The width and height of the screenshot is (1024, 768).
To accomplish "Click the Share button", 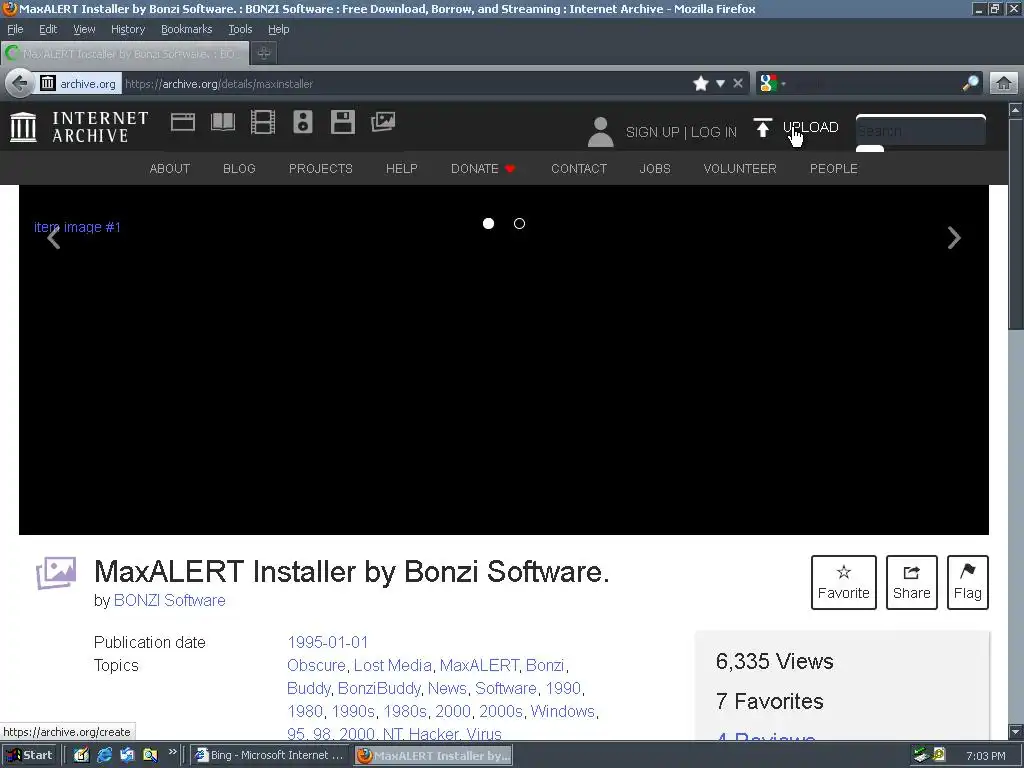I will tap(911, 582).
